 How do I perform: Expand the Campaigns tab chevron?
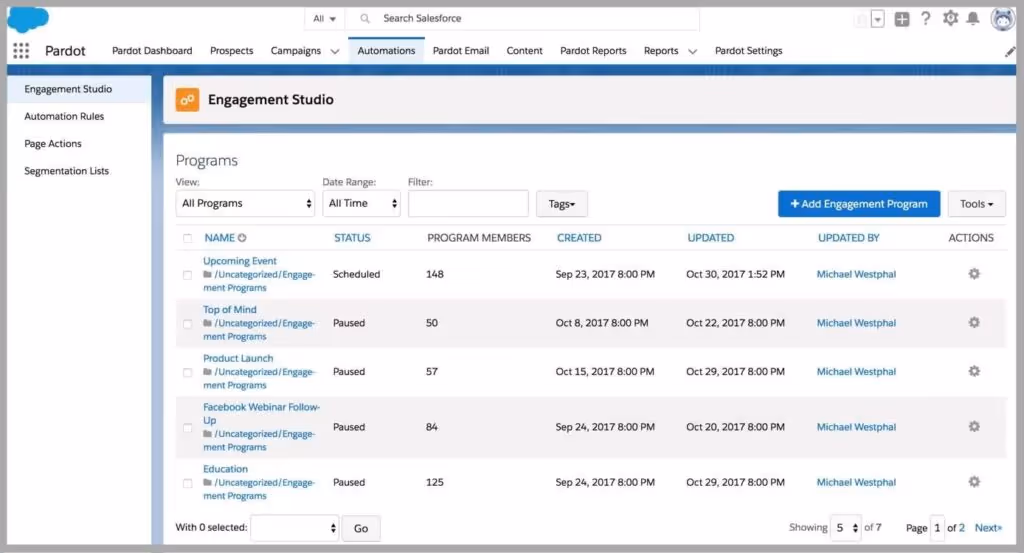pos(335,51)
